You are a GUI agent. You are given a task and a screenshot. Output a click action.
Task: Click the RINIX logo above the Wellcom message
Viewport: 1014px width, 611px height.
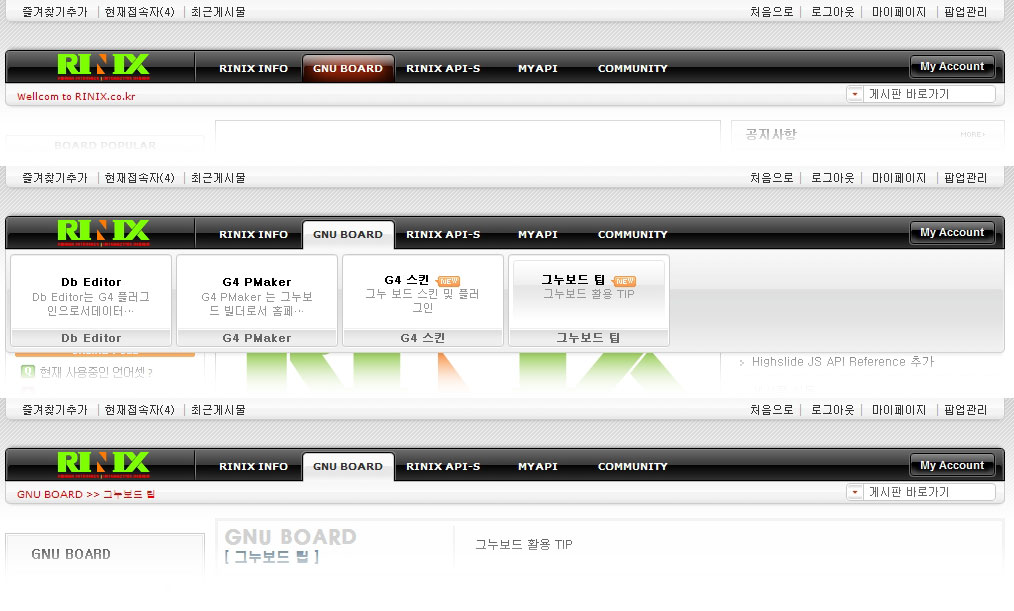(x=103, y=67)
